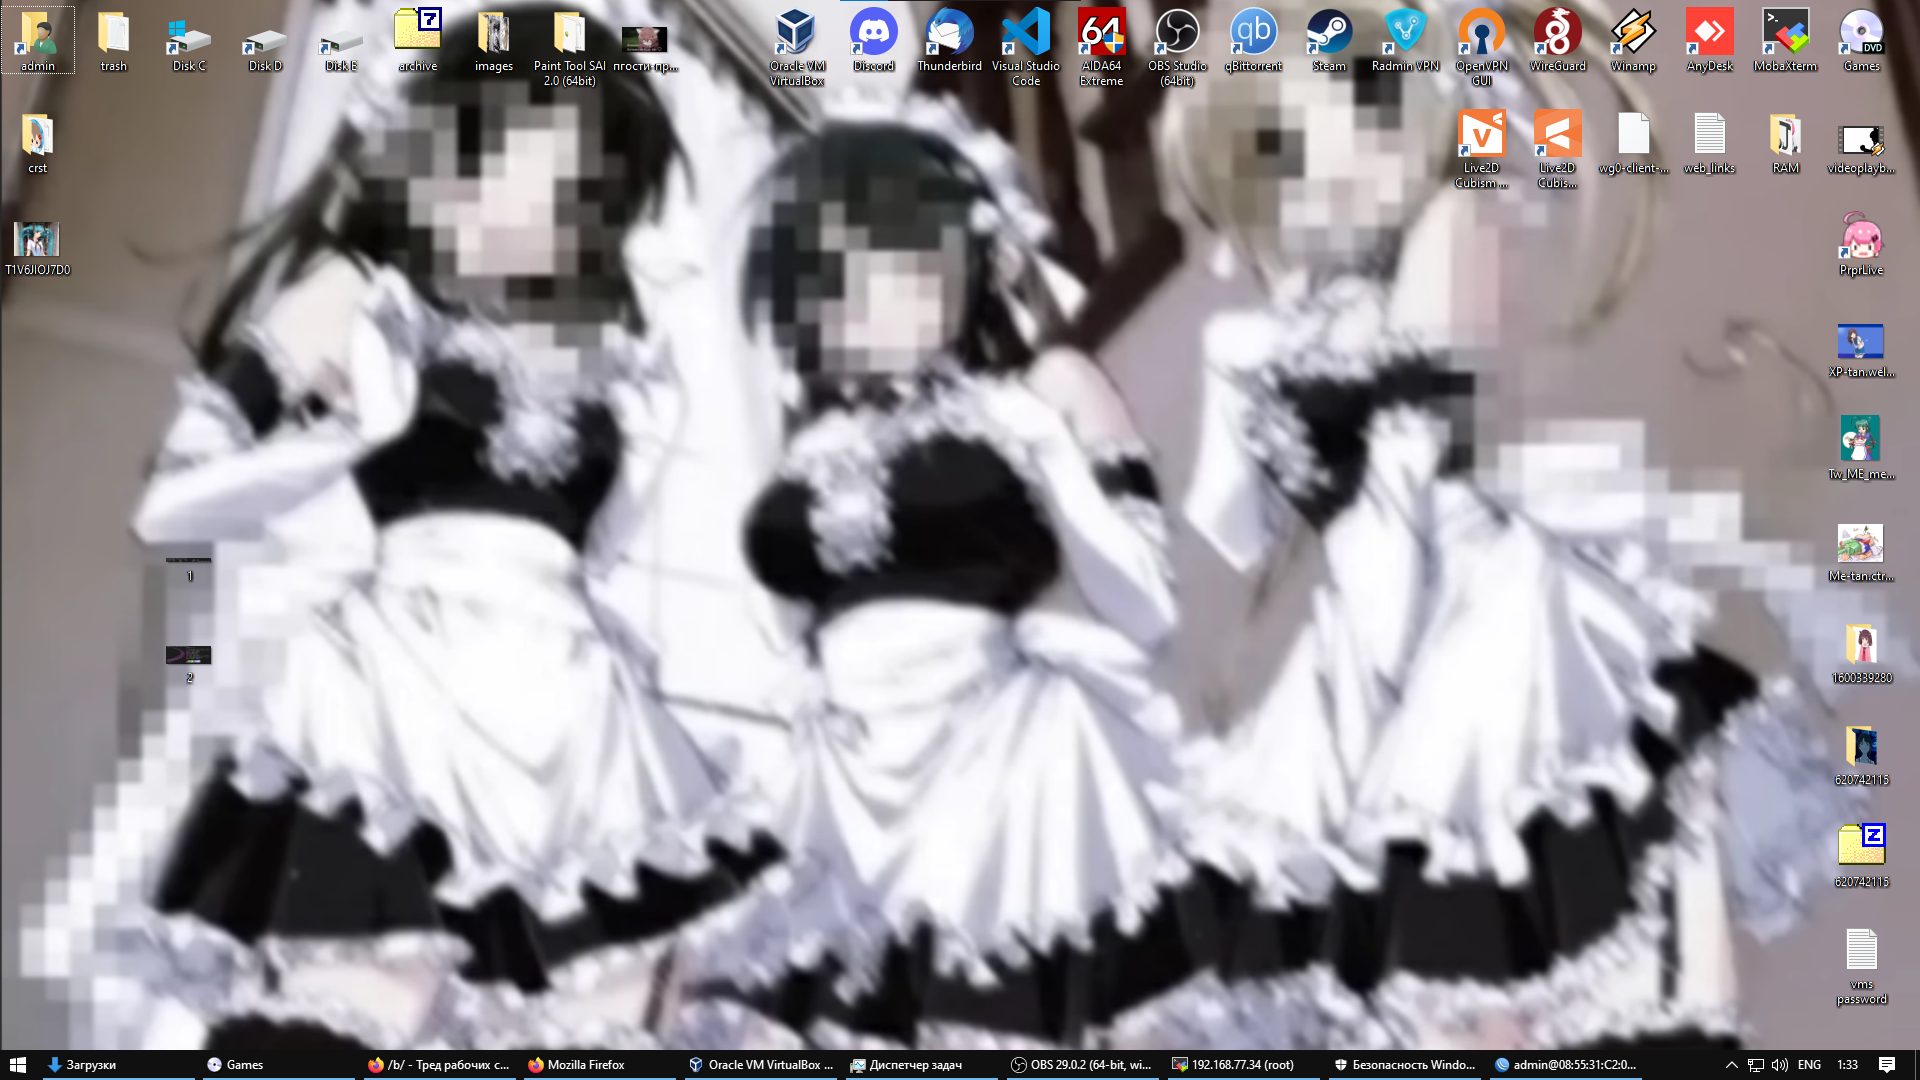Launch Live2D Cubism Viewer shortcut

(x=1482, y=149)
